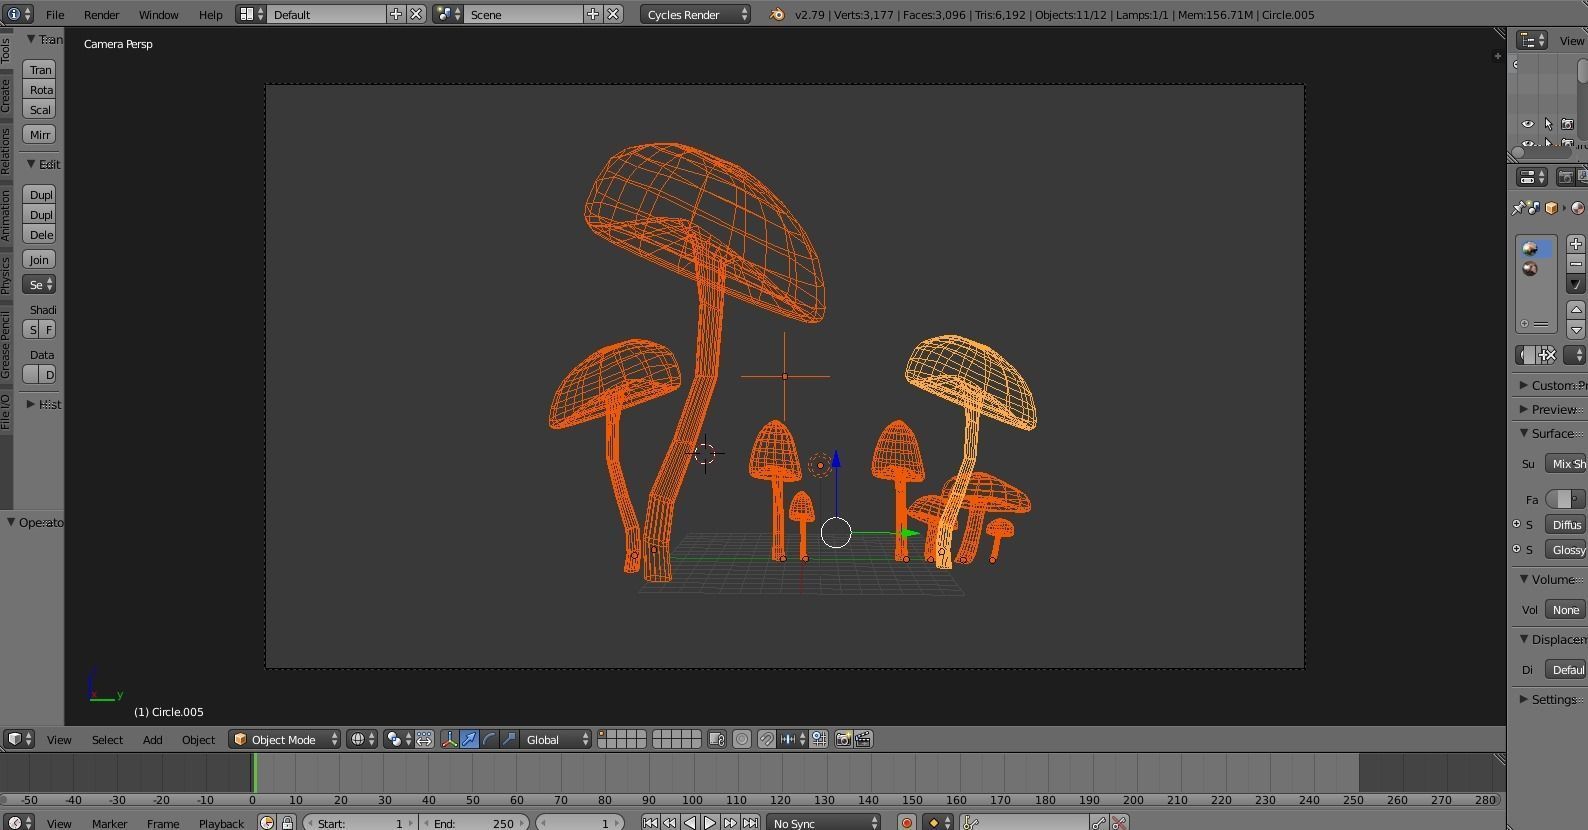
Task: Delete the Default screen layout
Action: pos(416,15)
